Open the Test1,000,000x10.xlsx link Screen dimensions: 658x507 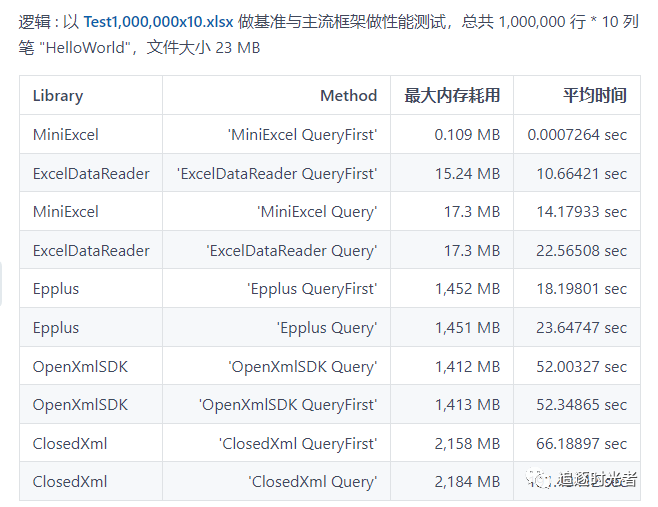click(158, 21)
